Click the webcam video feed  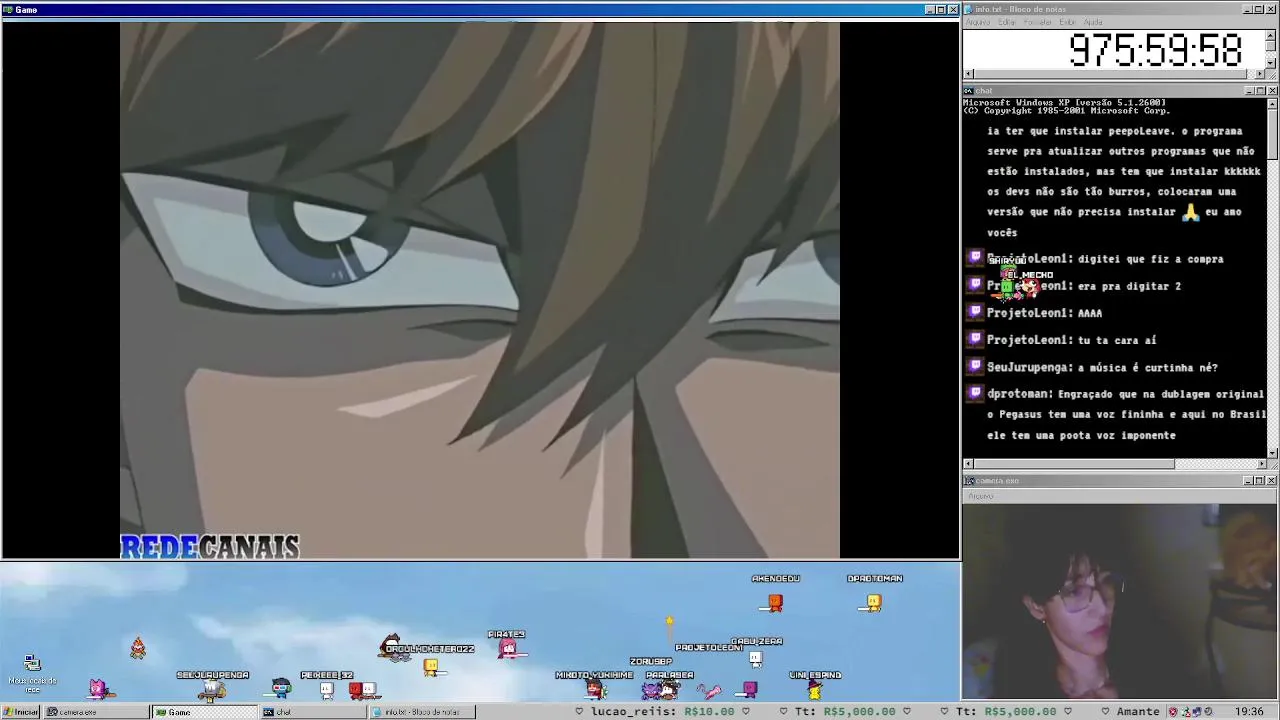[x=1120, y=601]
